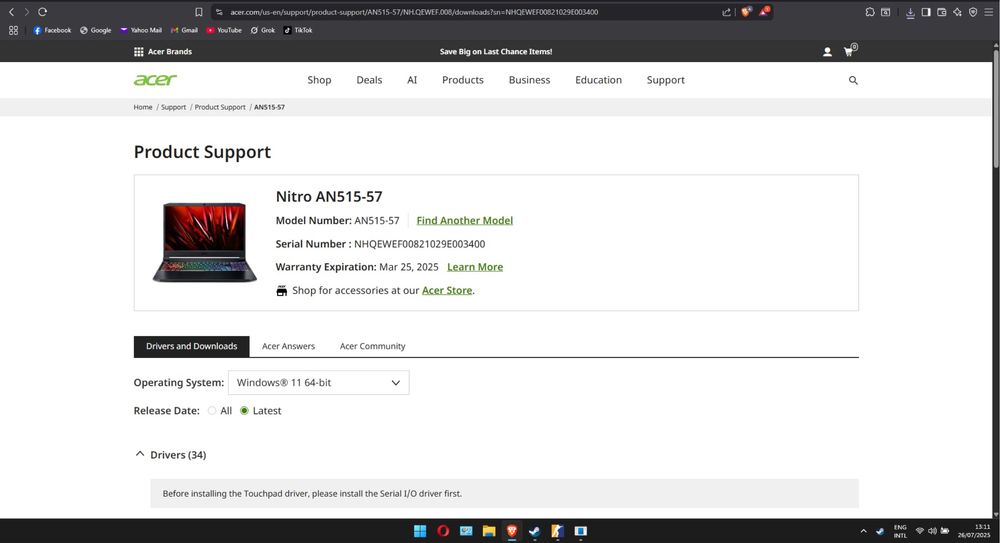The image size is (1000, 543).
Task: Toggle browser sidebar panel icon
Action: (x=926, y=11)
